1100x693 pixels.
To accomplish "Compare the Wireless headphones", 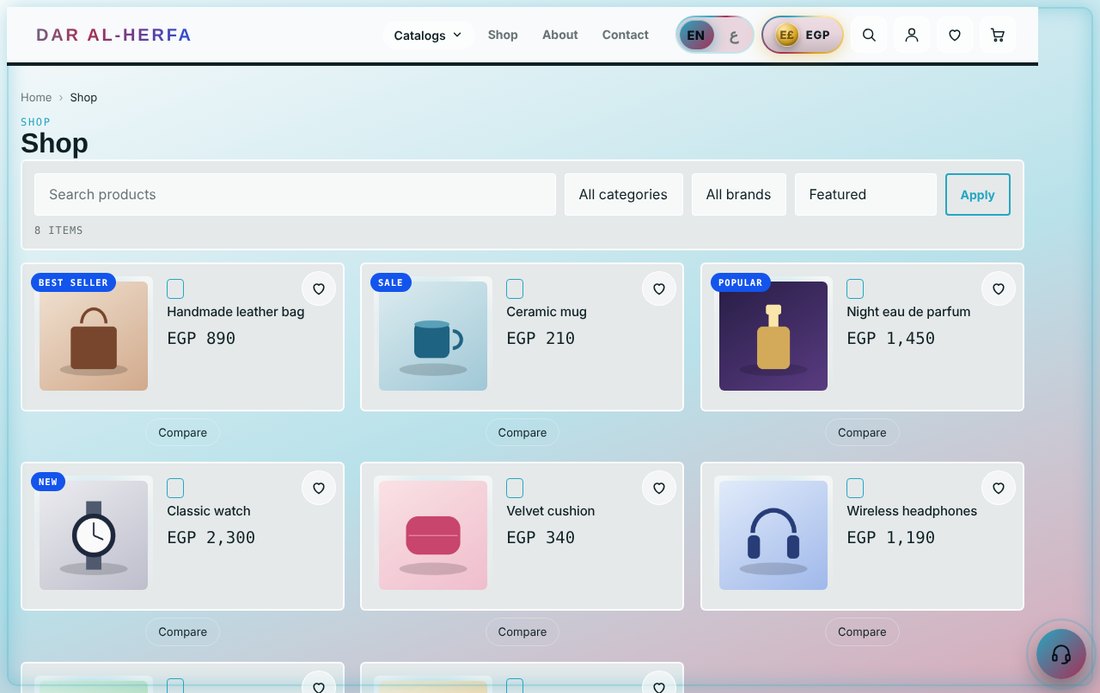I will click(x=862, y=632).
